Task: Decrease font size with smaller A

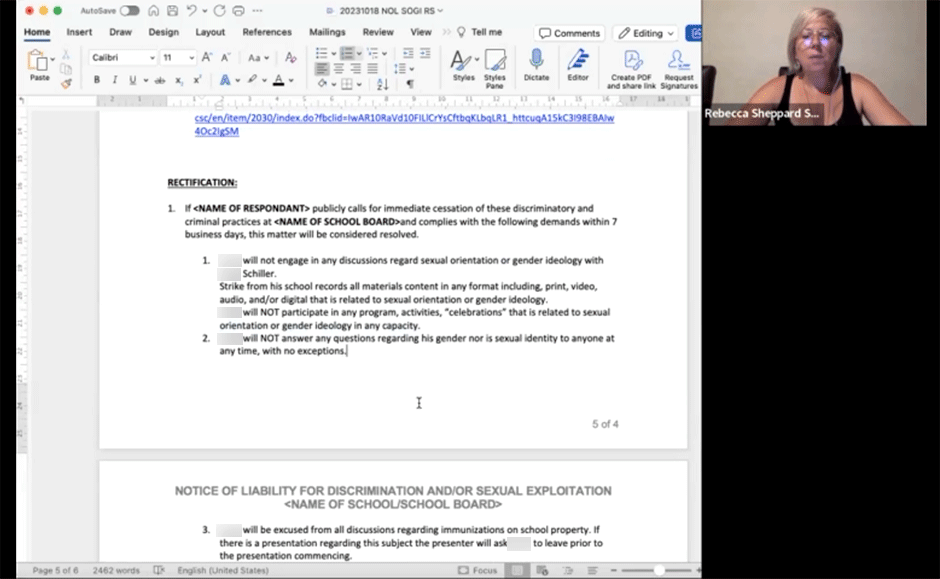Action: tap(225, 58)
